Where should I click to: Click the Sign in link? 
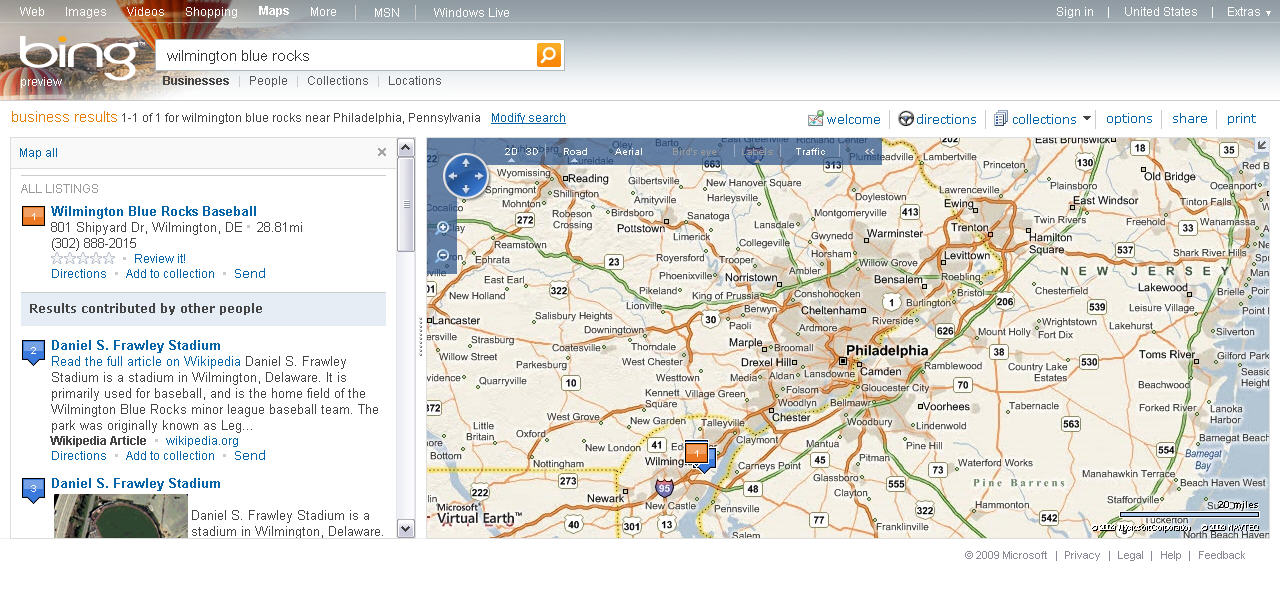pyautogui.click(x=1075, y=12)
